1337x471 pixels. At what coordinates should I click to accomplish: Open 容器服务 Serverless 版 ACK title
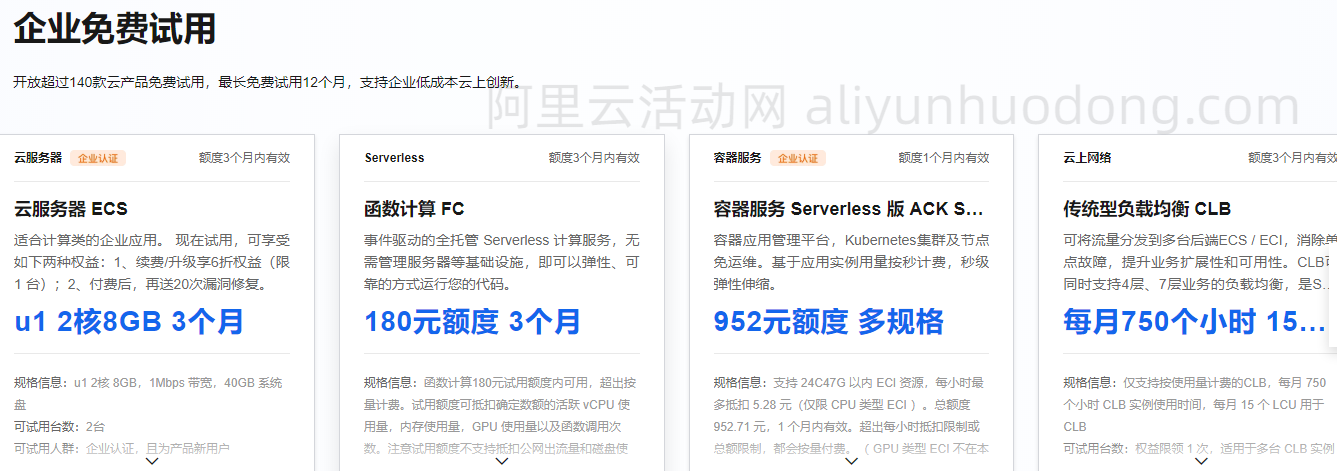pos(848,209)
